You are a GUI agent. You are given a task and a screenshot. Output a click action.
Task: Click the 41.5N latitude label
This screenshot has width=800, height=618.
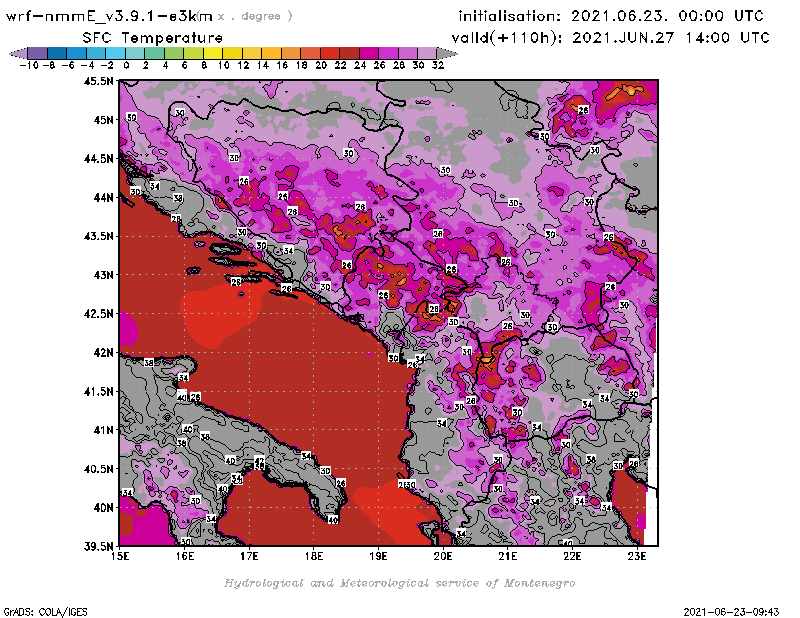98,391
